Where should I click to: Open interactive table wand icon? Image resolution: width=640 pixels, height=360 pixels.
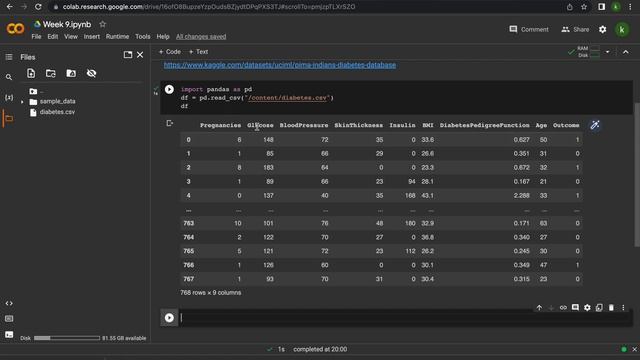(595, 125)
